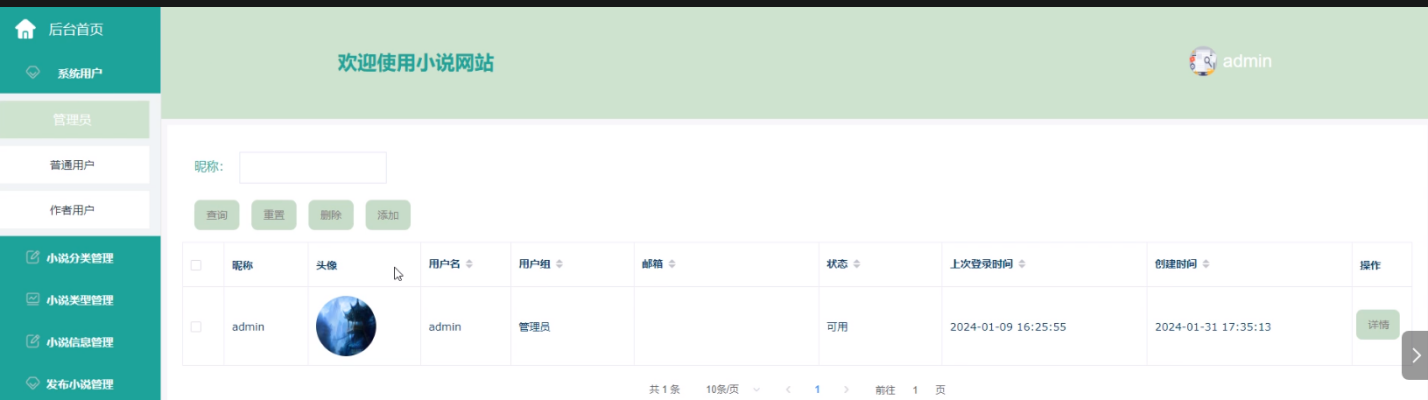Image resolution: width=1428 pixels, height=400 pixels.
Task: Click the 头像 column header
Action: [x=327, y=265]
